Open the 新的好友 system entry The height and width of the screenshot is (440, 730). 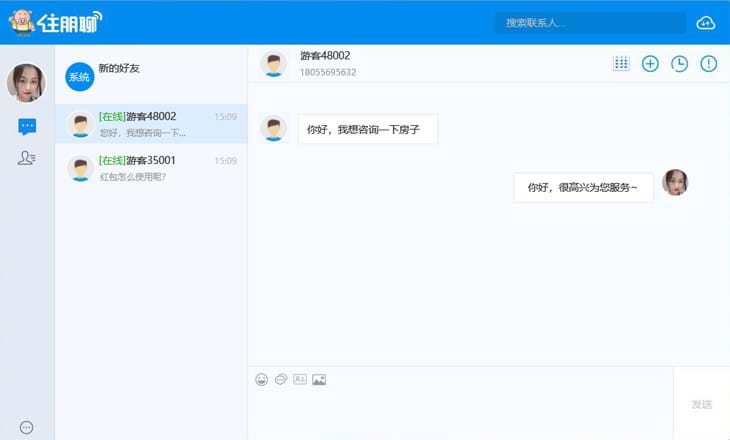pyautogui.click(x=150, y=76)
